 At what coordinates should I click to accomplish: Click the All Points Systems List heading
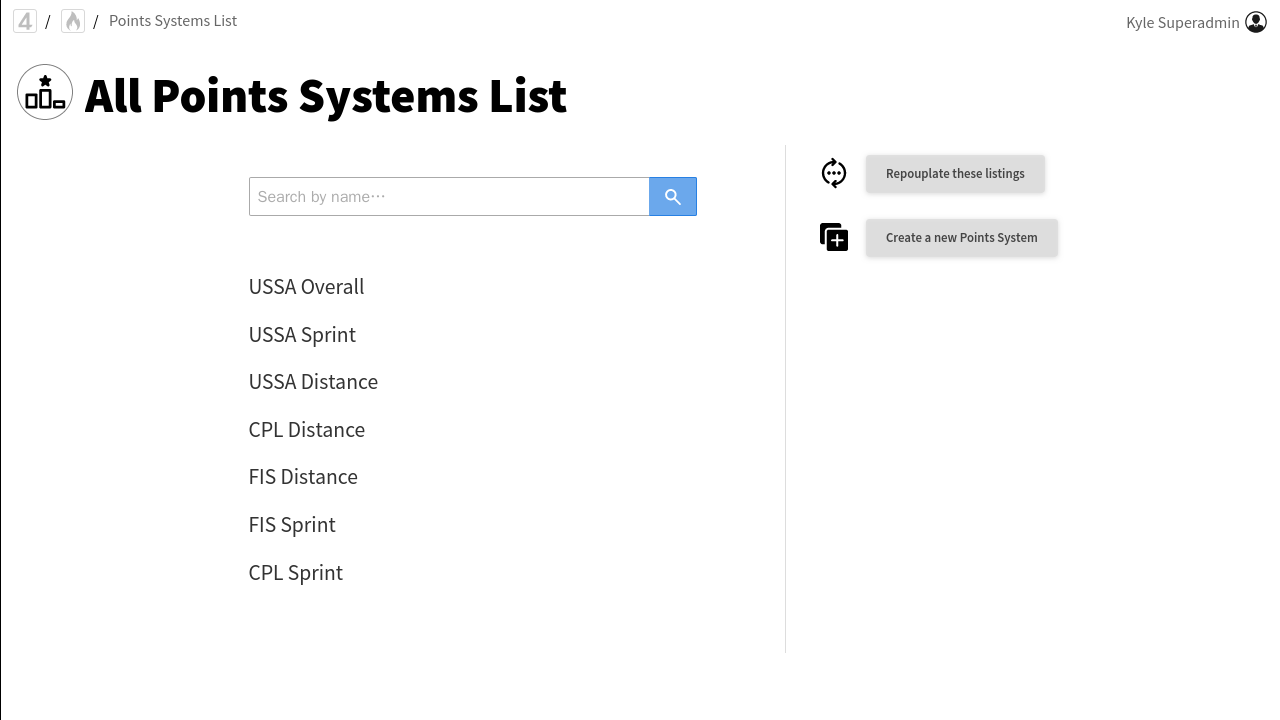pos(325,96)
